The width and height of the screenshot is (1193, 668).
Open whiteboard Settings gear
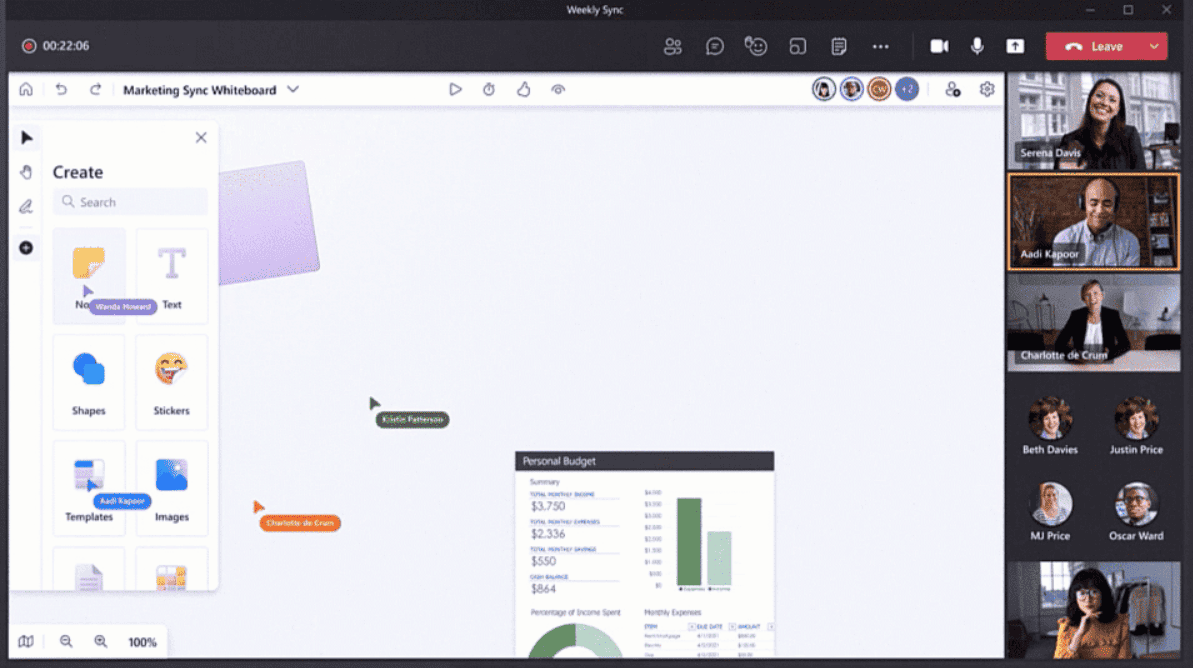click(x=987, y=89)
